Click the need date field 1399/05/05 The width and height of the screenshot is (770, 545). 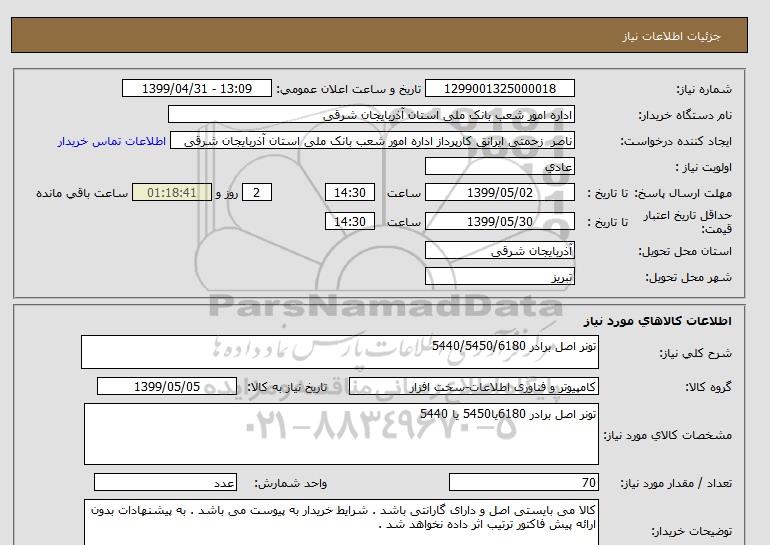167,386
